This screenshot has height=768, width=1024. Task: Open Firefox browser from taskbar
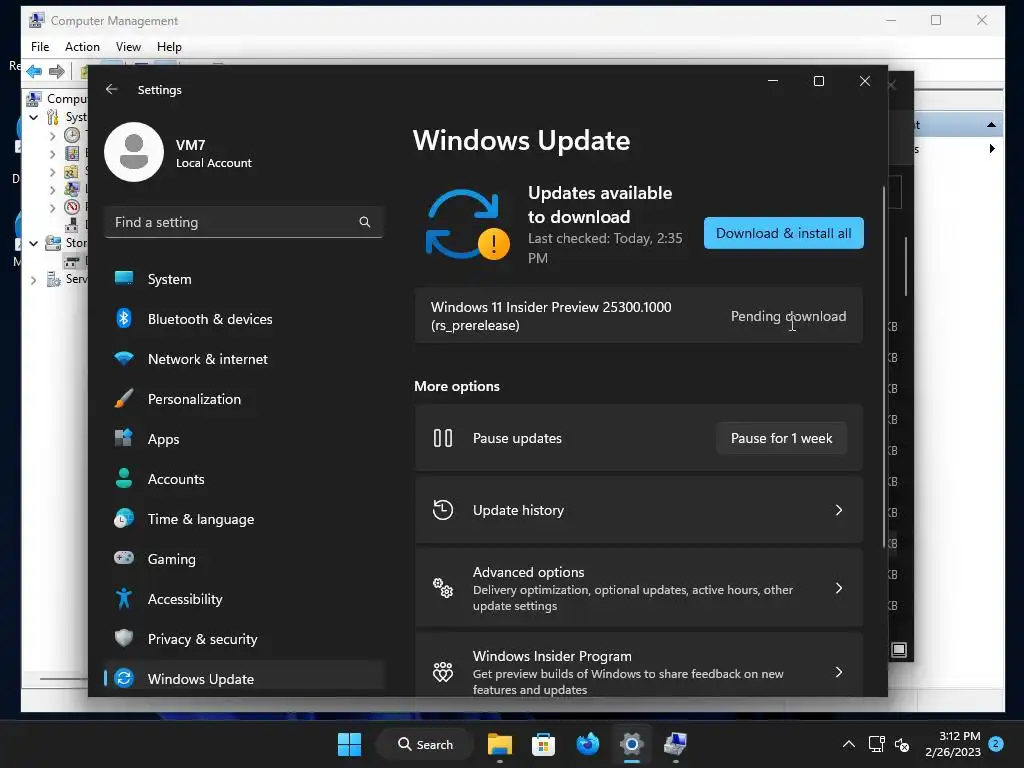point(588,744)
